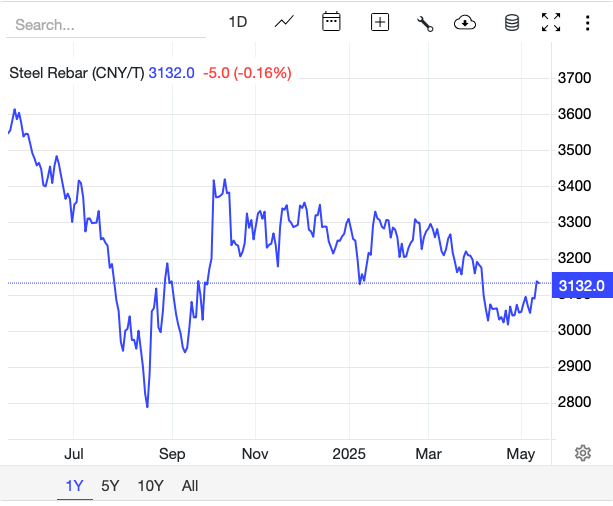Screen dimensions: 613x506
Task: Click the red -5.0 (-0.16%) change value
Action: (x=246, y=72)
